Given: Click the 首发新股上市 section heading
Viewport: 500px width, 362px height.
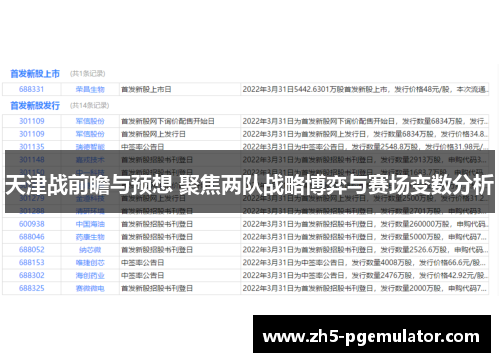Looking at the screenshot, I should tap(35, 74).
